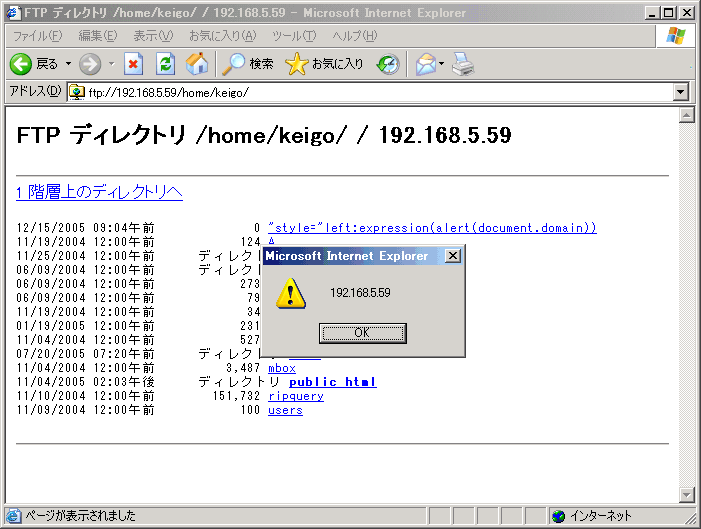Maximize the Internet Explorer window

(669, 13)
